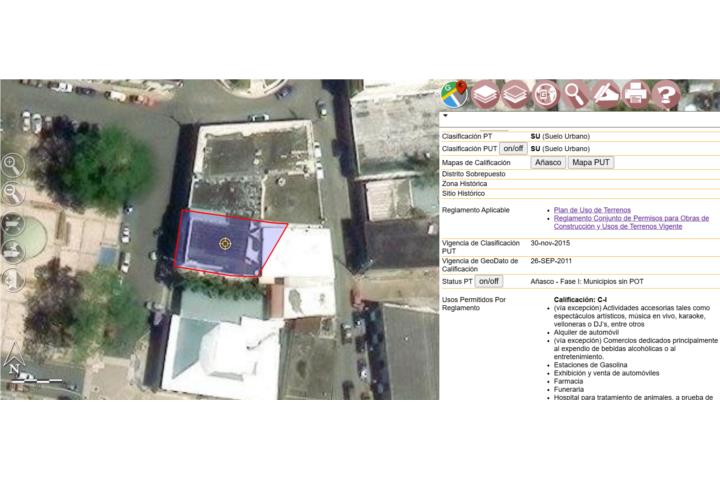Image resolution: width=720 pixels, height=480 pixels.
Task: Click the third round map control button
Action: click(12, 222)
